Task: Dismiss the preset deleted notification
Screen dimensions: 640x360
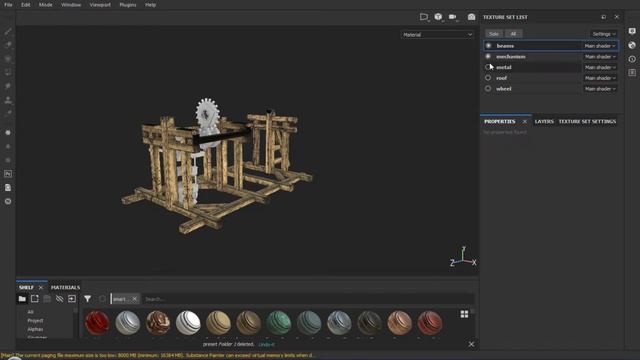Action: (471, 344)
